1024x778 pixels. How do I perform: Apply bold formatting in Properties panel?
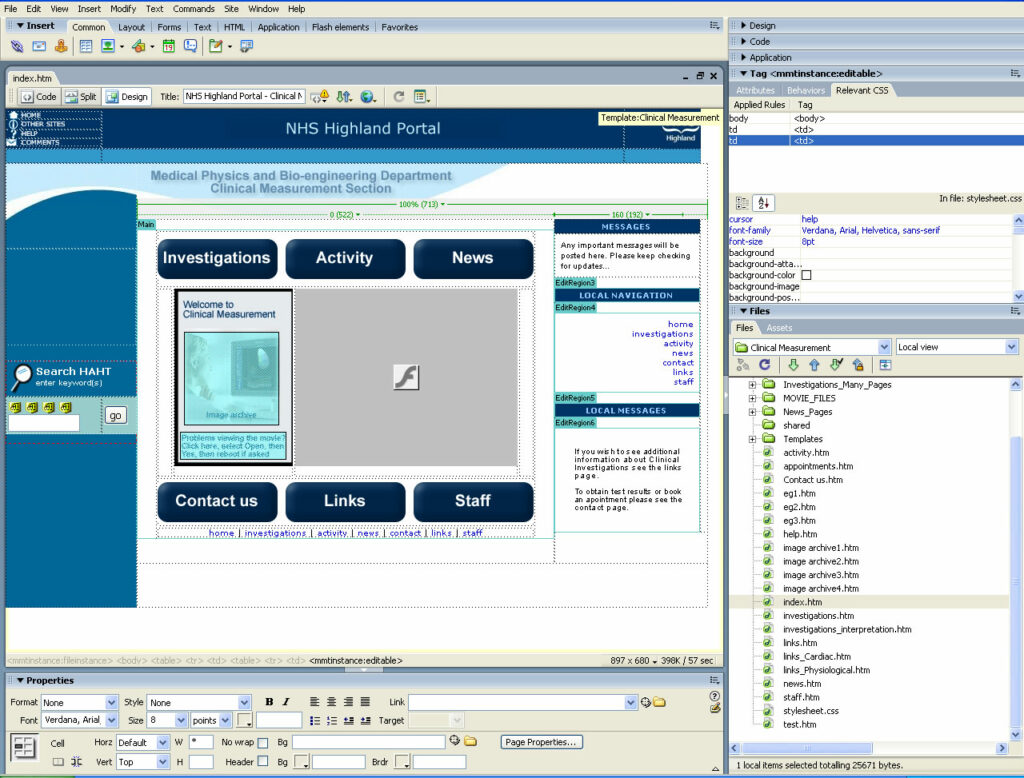click(x=269, y=702)
